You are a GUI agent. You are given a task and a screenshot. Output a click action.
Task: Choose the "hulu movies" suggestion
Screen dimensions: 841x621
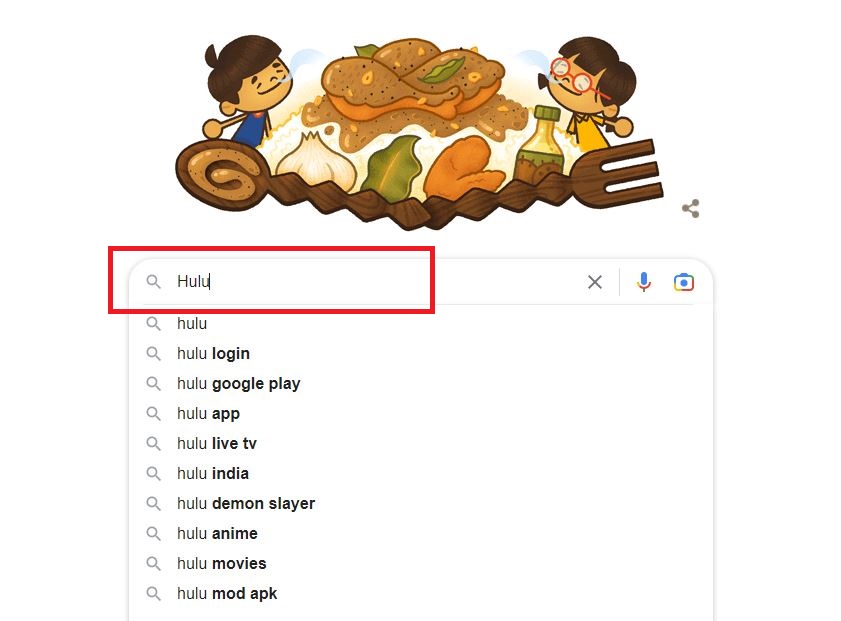[x=222, y=563]
